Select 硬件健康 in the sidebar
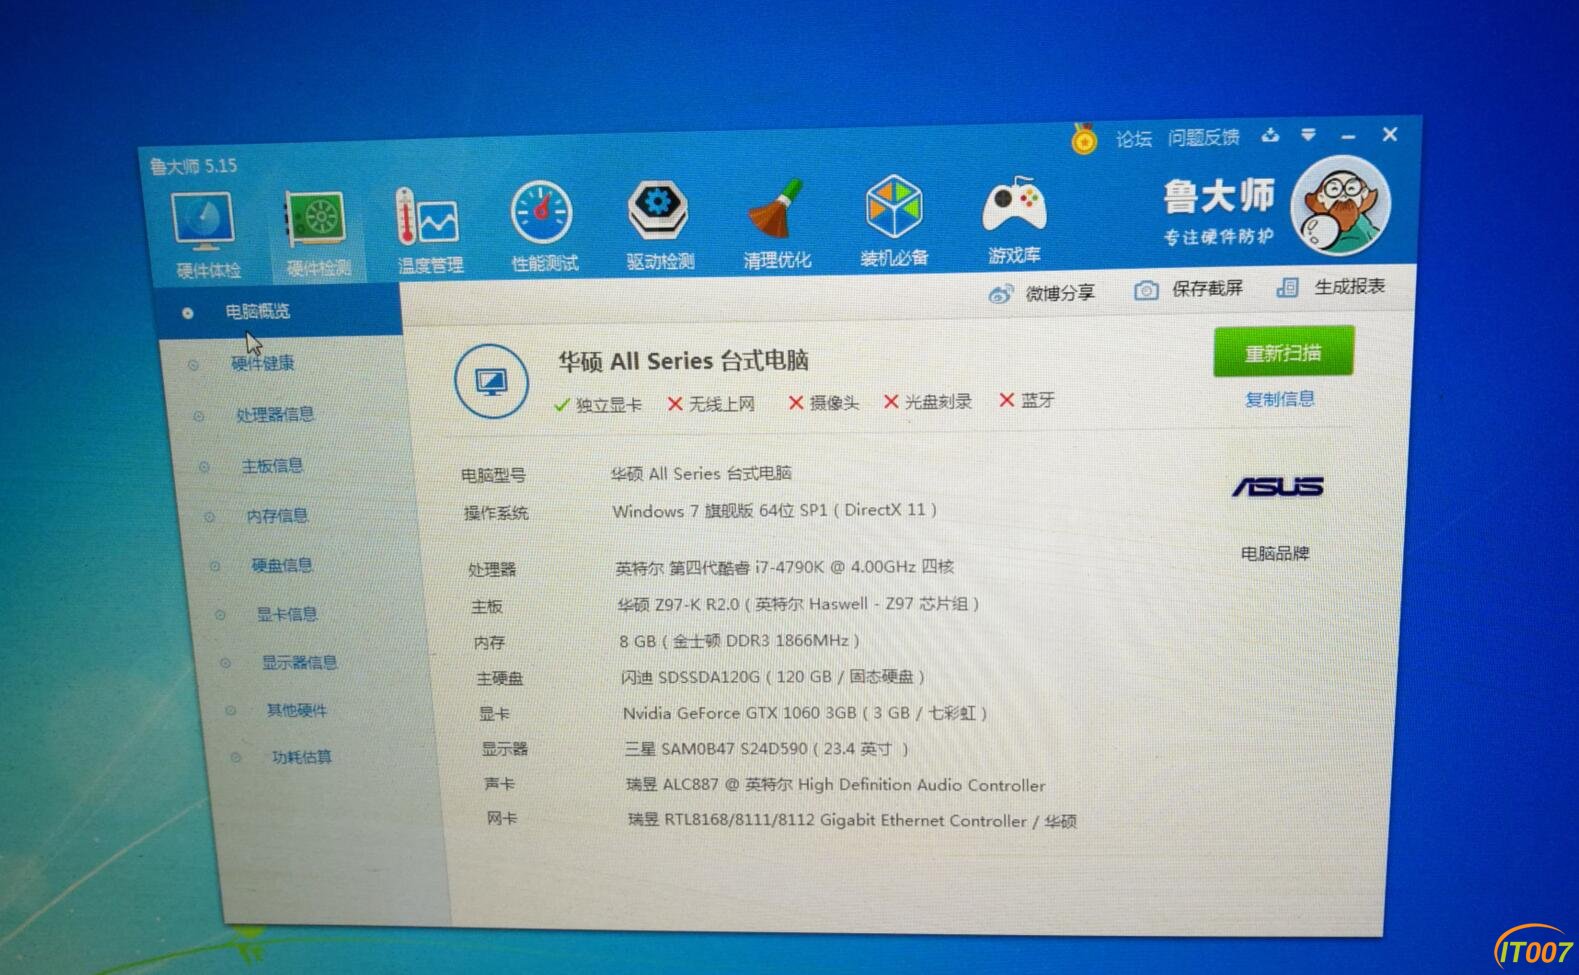This screenshot has height=975, width=1579. [263, 363]
